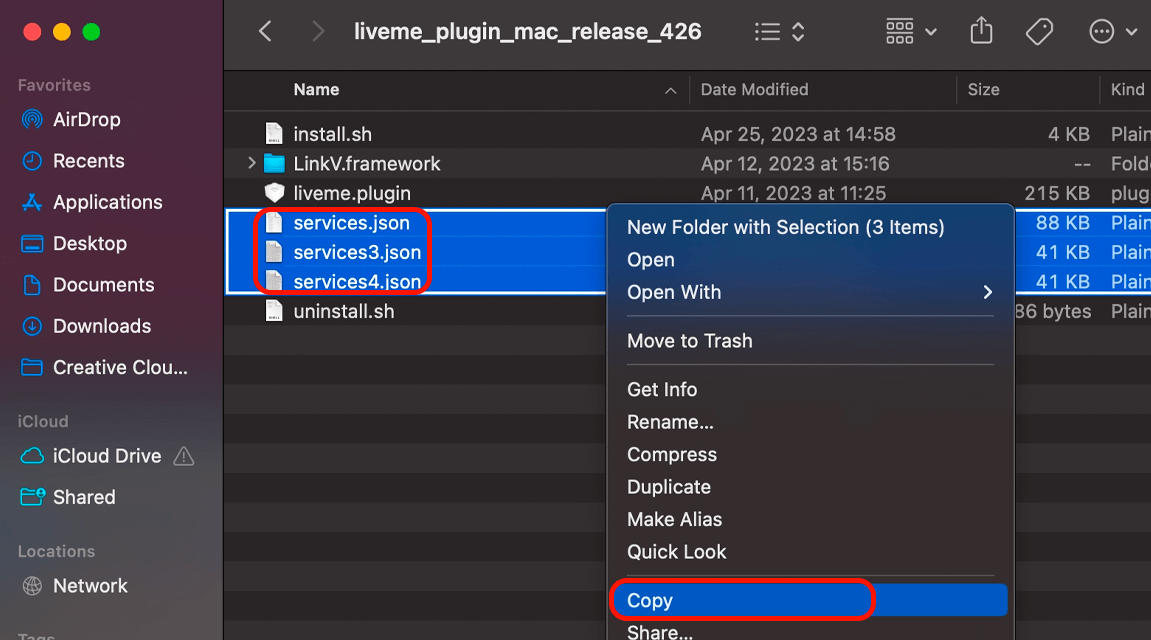Click the services3.json file name
This screenshot has height=640, width=1151.
pos(357,252)
